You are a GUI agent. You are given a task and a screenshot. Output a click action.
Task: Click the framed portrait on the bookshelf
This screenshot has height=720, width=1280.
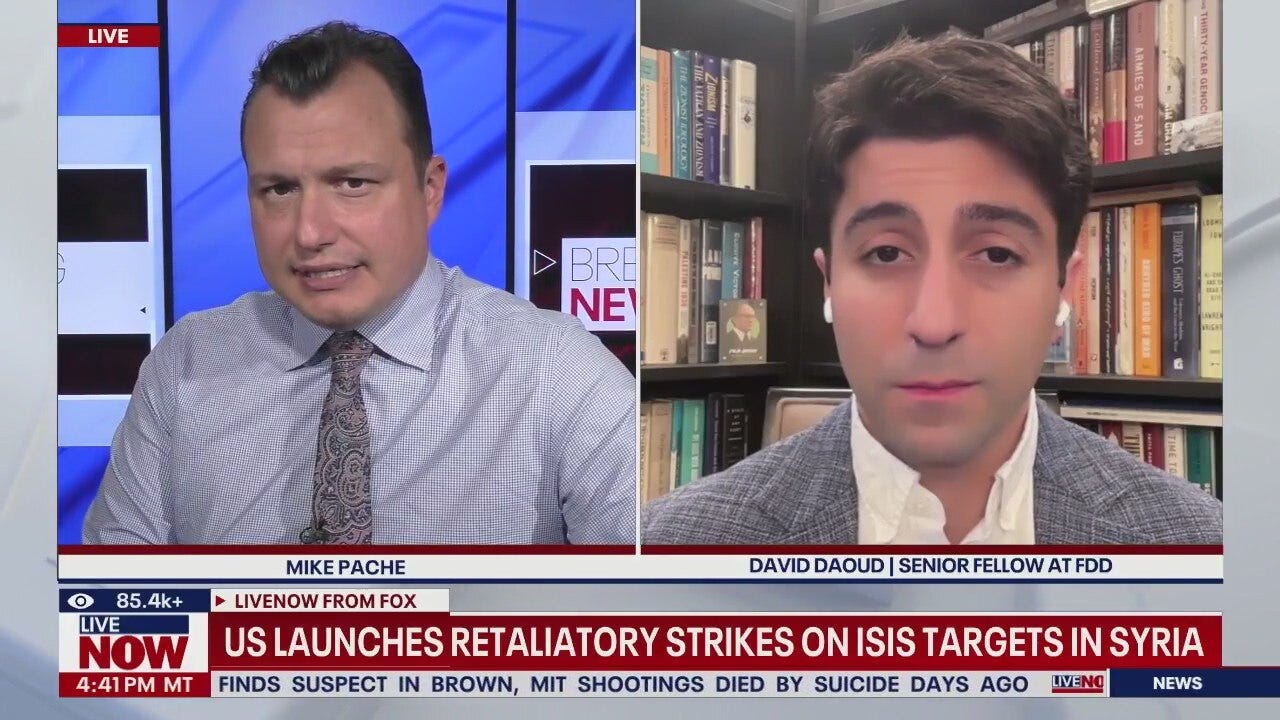(742, 330)
